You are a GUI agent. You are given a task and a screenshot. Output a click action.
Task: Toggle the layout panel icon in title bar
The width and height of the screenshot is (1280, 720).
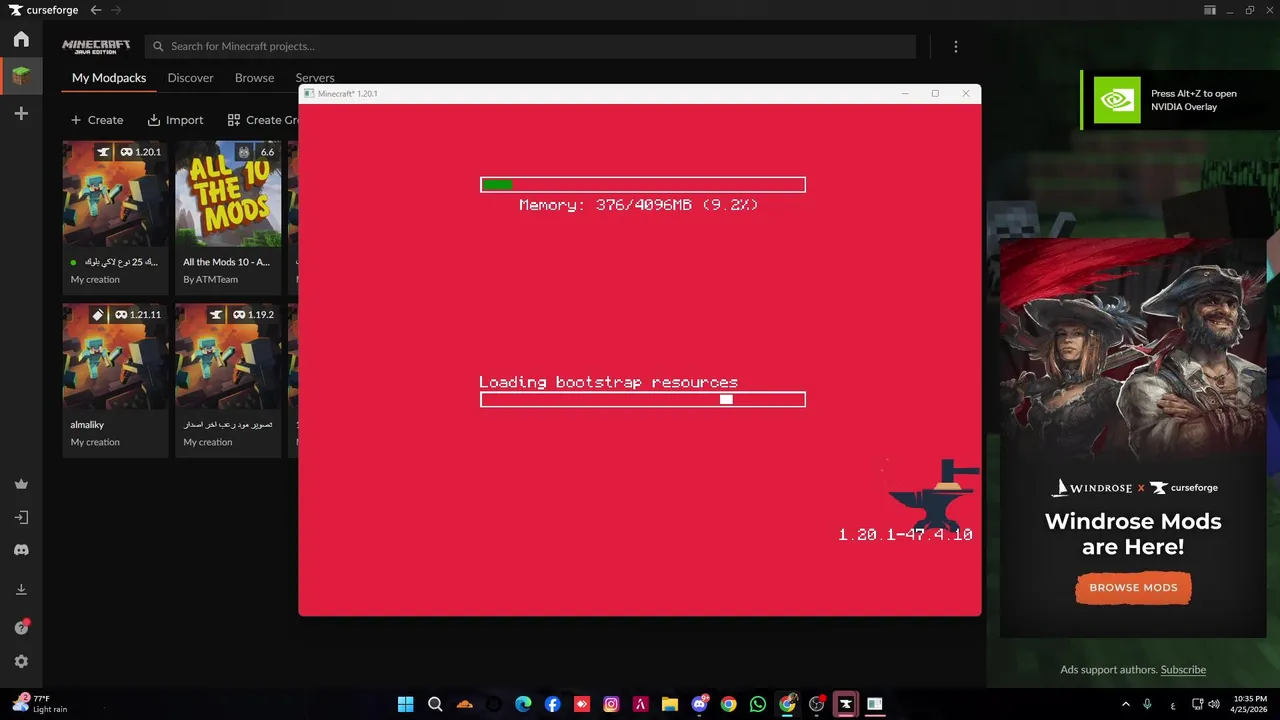[1210, 10]
